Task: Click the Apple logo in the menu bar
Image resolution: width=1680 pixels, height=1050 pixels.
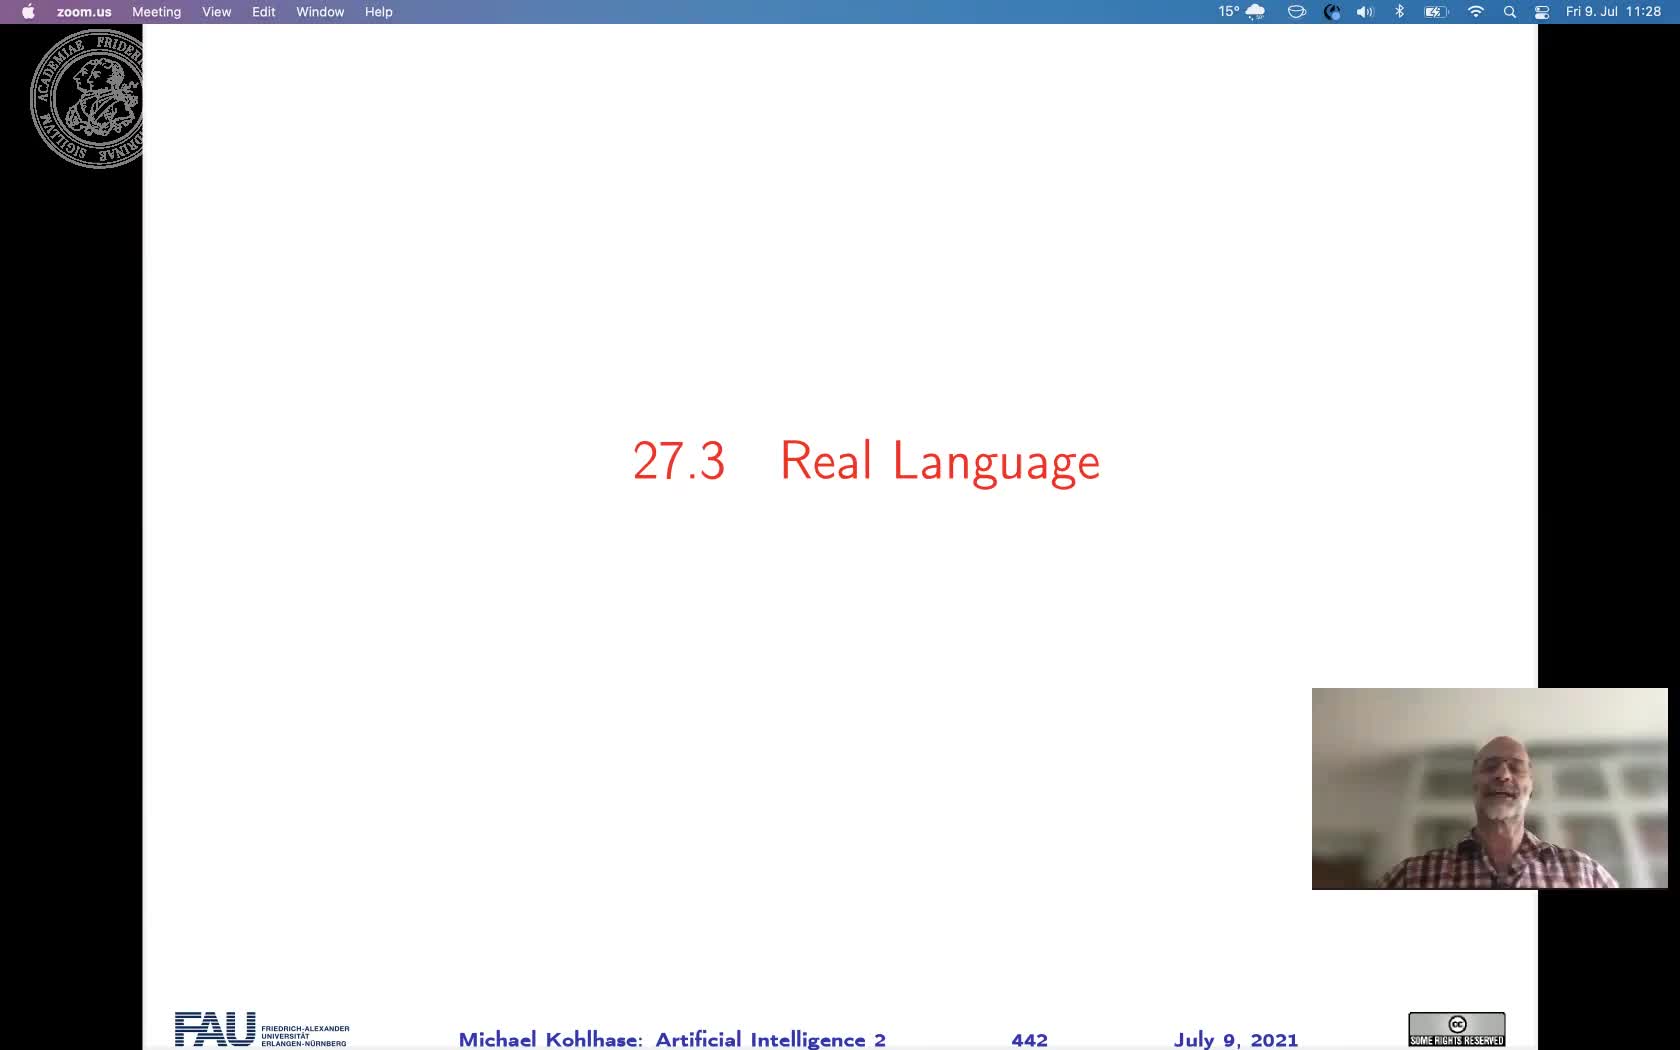Action: pos(27,12)
